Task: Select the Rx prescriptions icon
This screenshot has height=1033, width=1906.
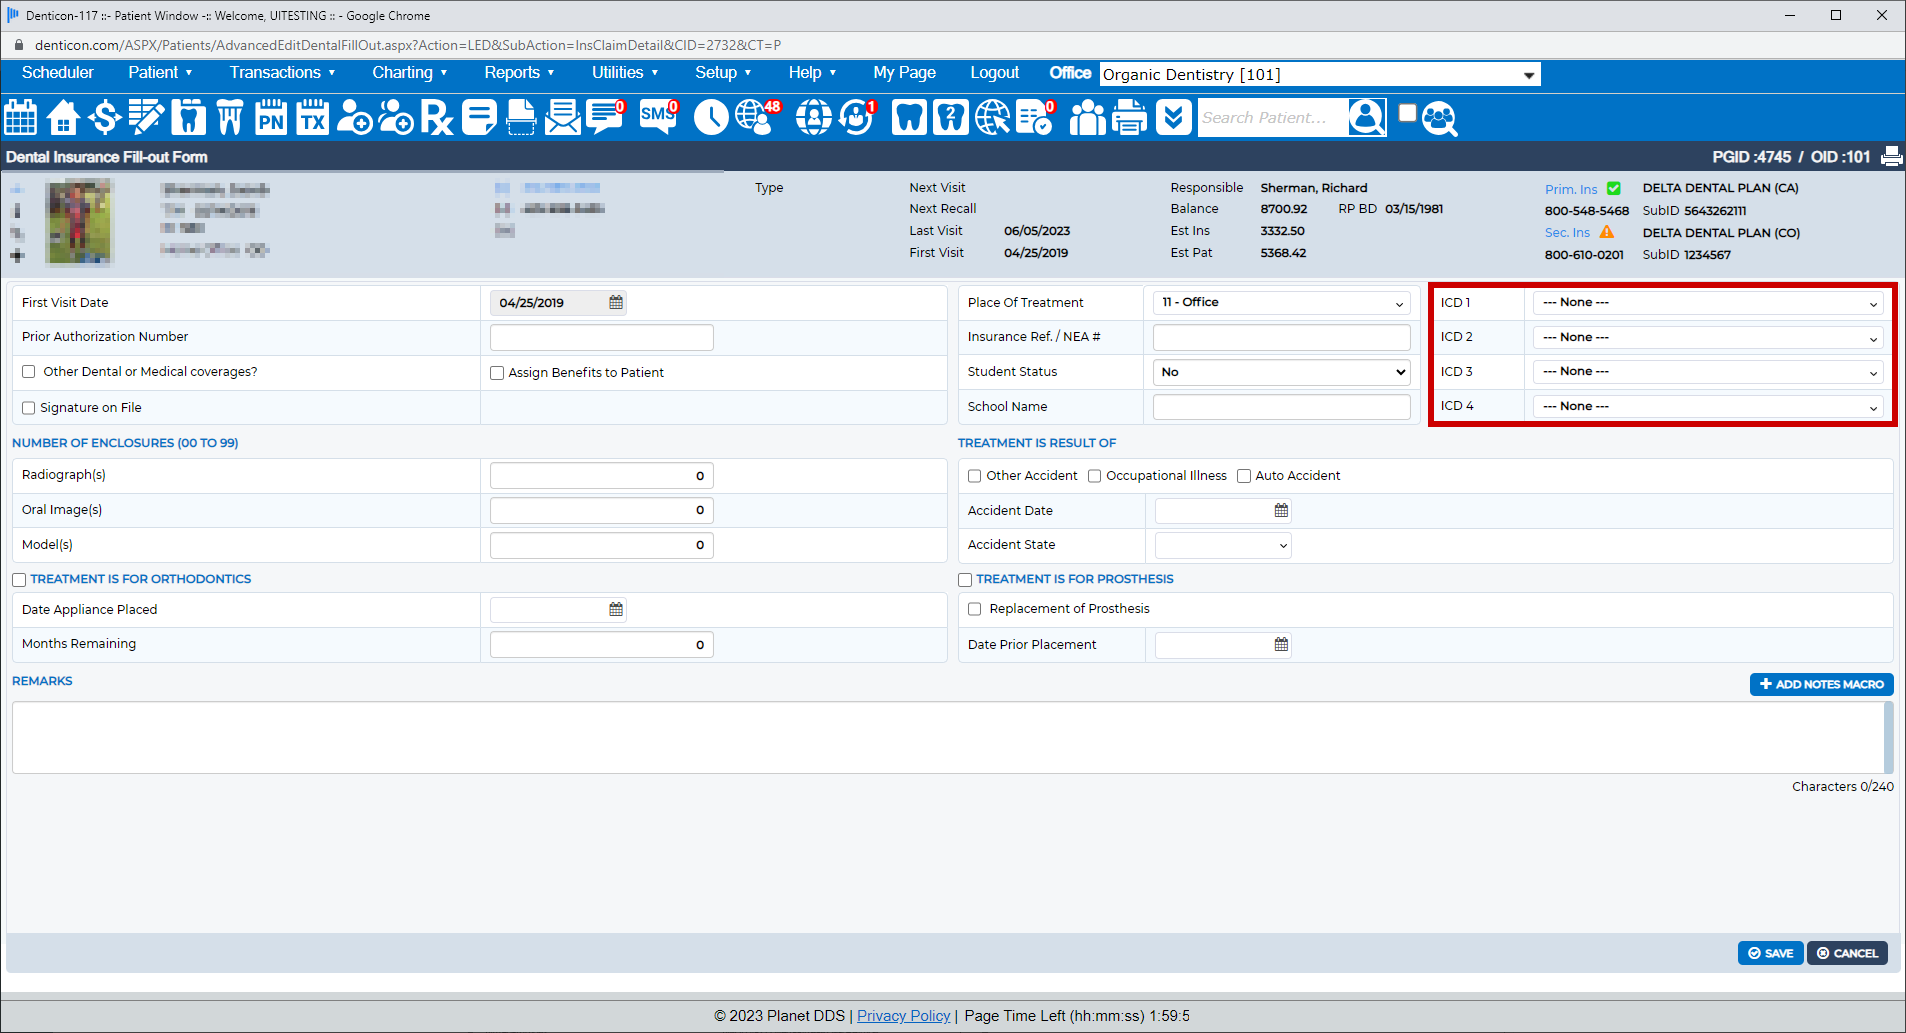Action: point(436,117)
